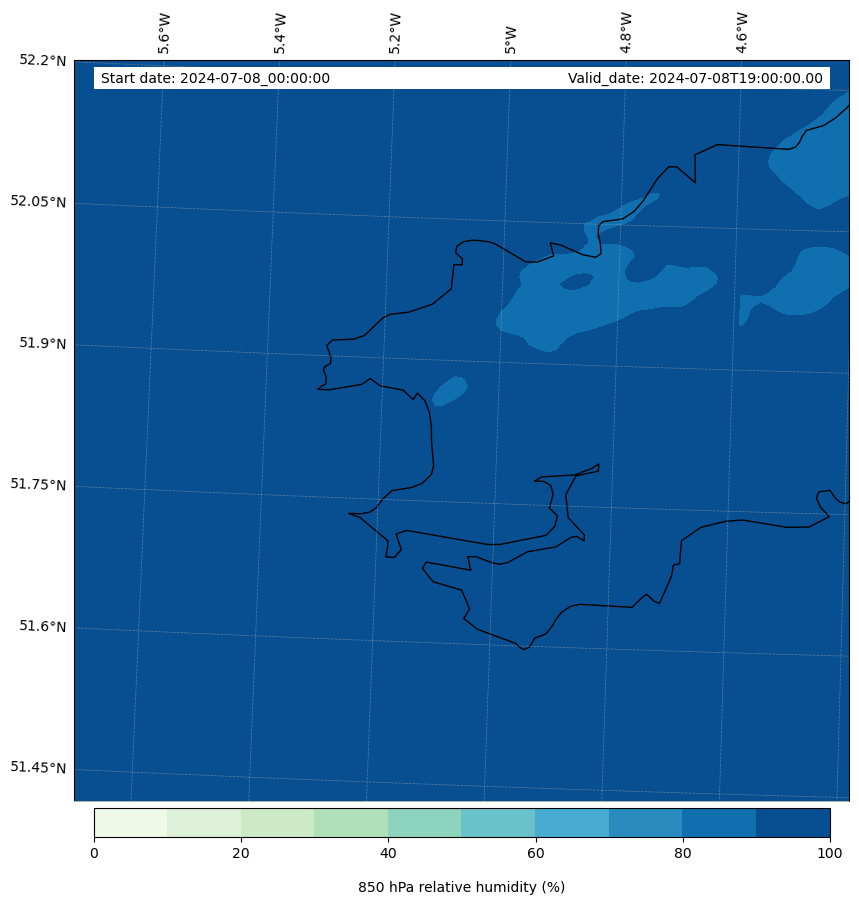The image size is (859, 907).
Task: Click the 4.8°W longitude label
Action: [626, 34]
